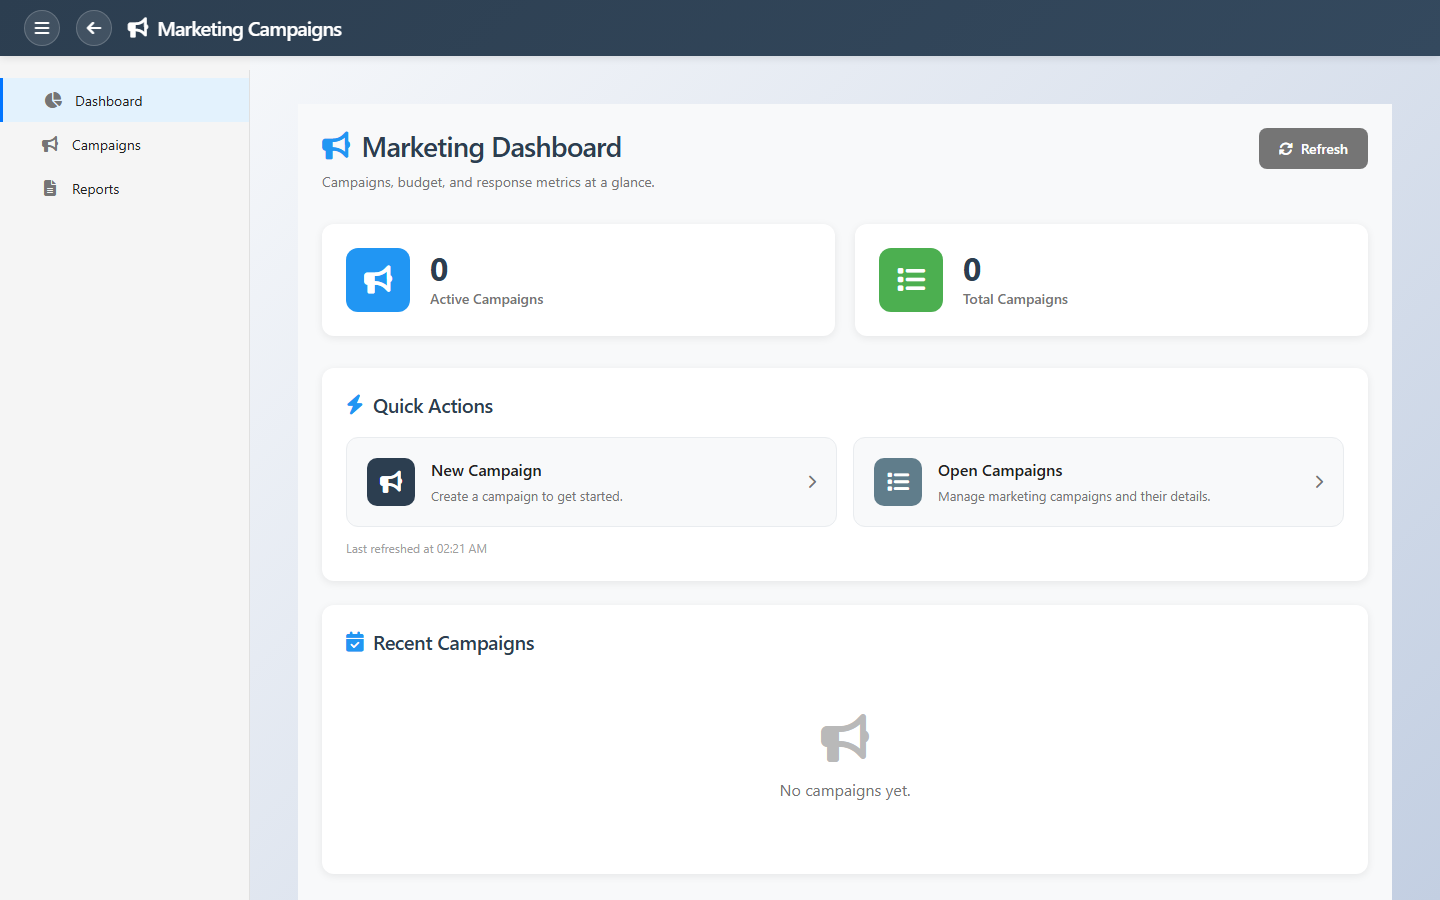Click the blue Active Campaigns megaphone icon
1440x900 pixels.
pyautogui.click(x=378, y=280)
